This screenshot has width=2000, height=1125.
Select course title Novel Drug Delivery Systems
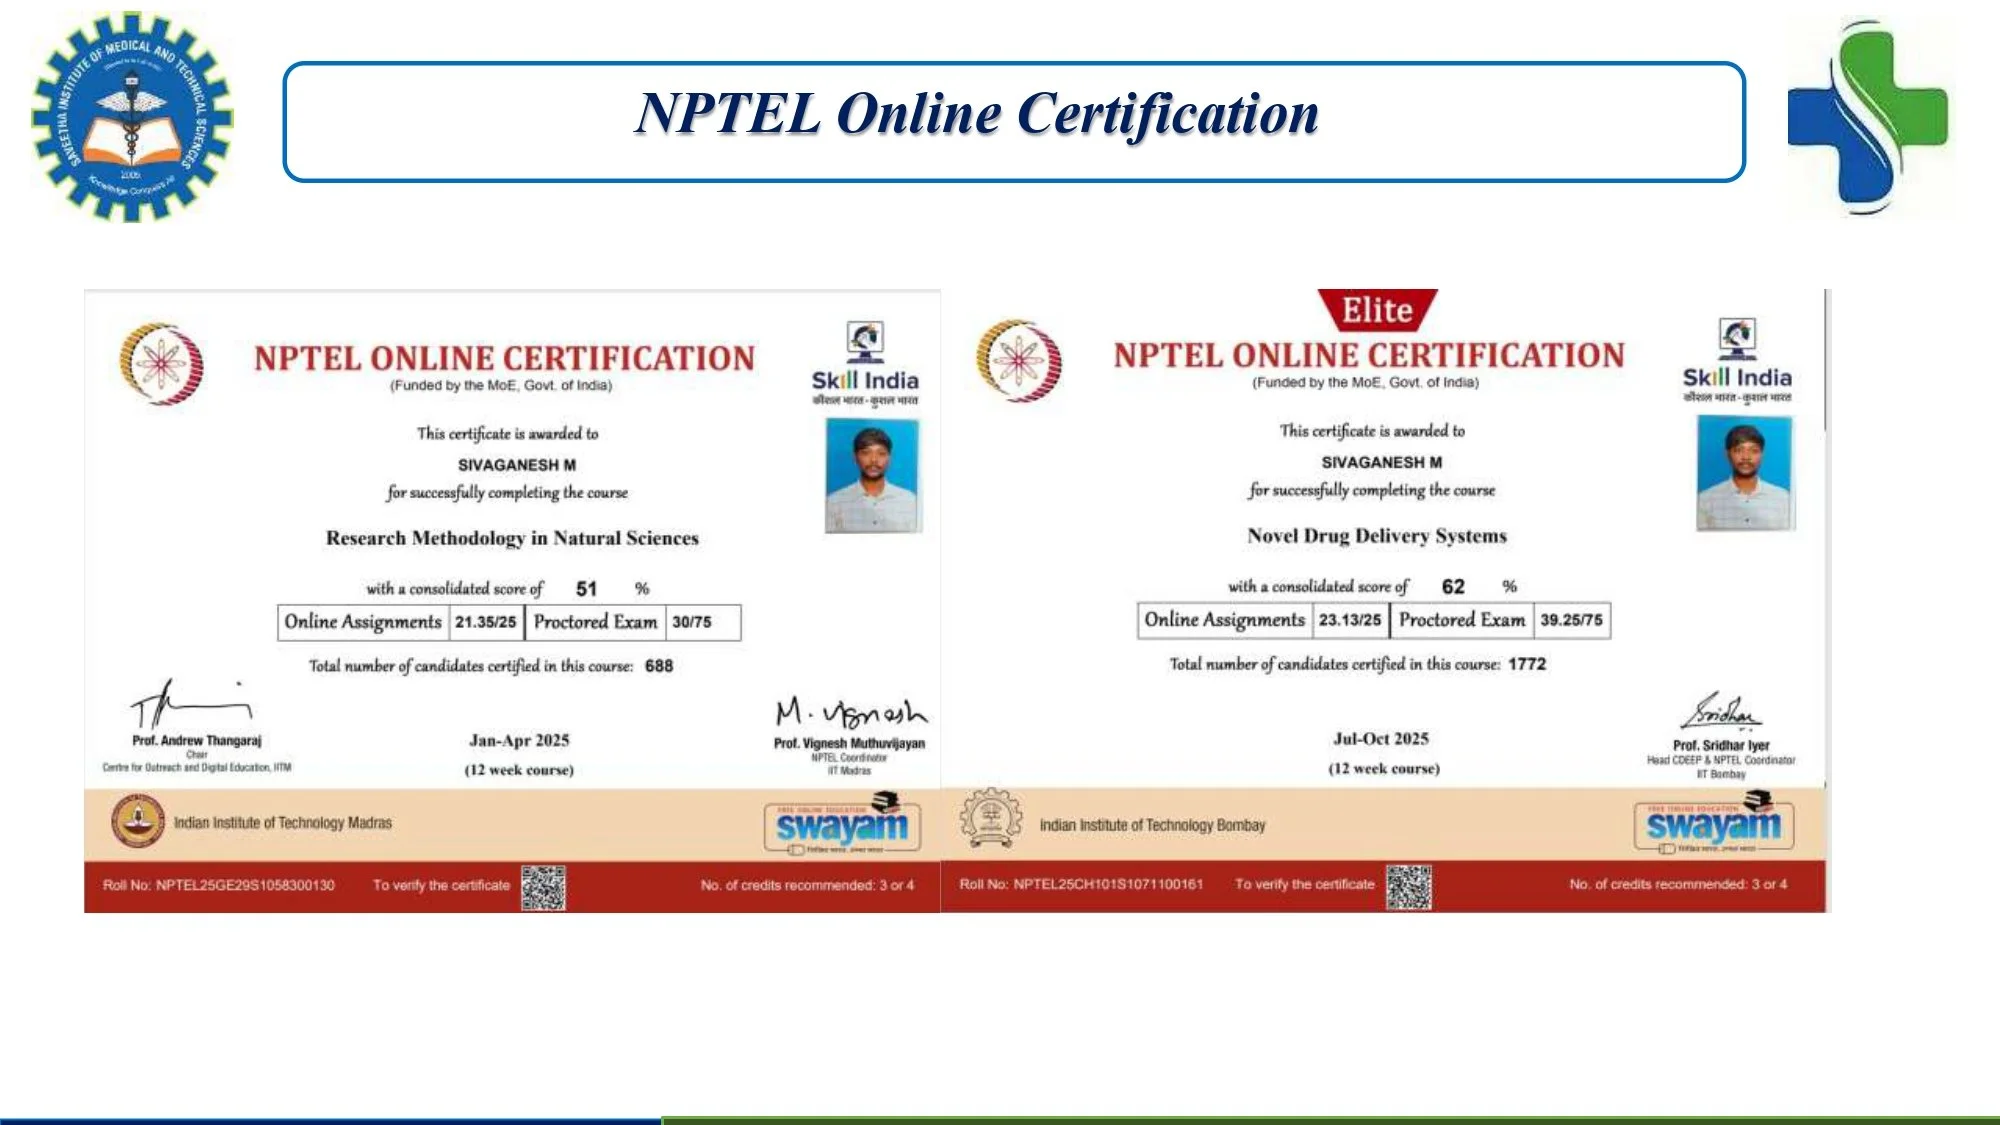1377,536
